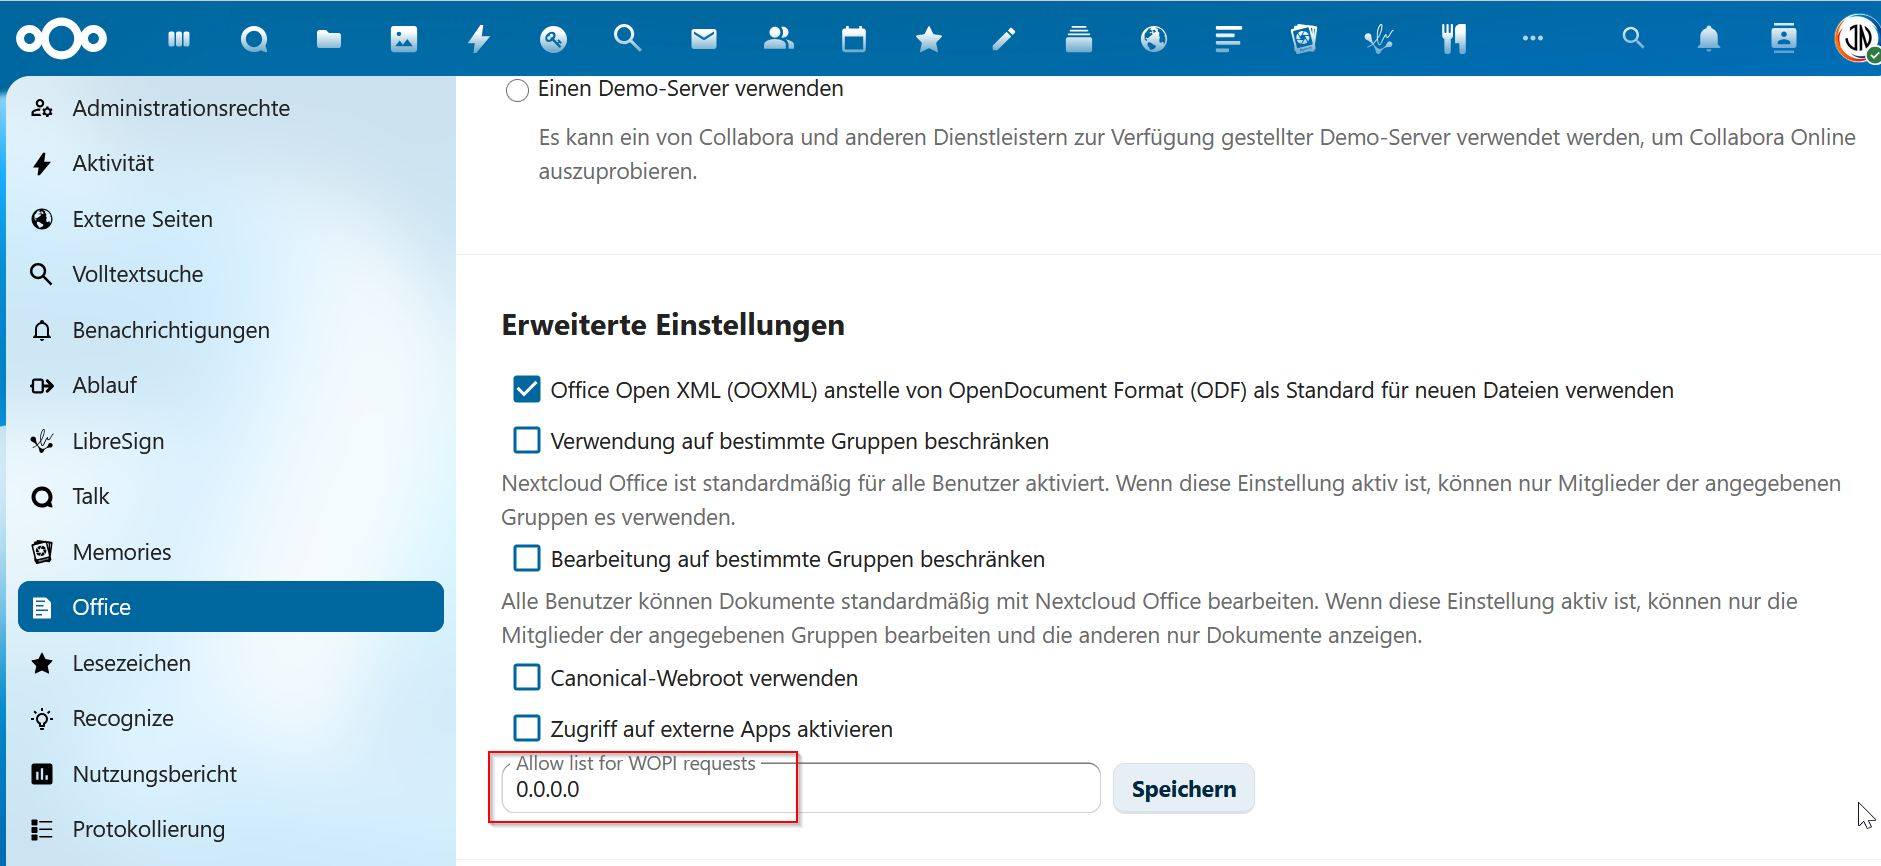Check Verwendung auf bestimmte Gruppen beschränken
1881x866 pixels.
[527, 441]
